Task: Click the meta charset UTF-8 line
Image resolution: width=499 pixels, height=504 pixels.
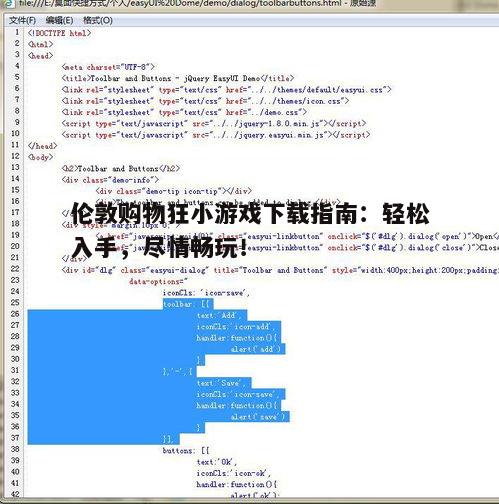Action: 108,67
